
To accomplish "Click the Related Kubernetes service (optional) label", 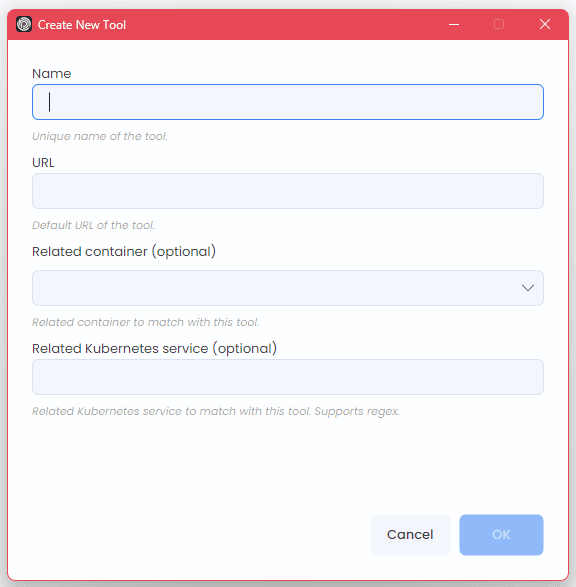I will pos(154,349).
